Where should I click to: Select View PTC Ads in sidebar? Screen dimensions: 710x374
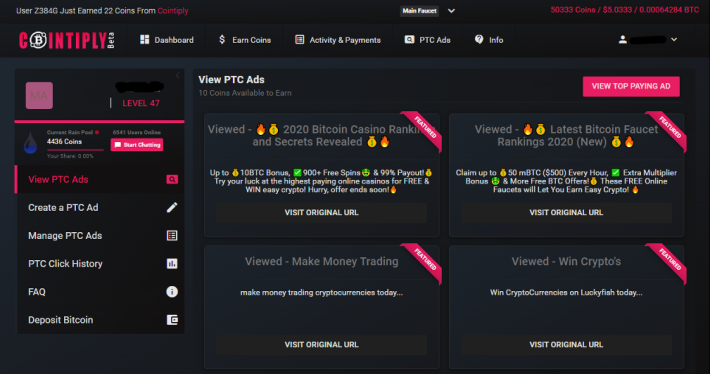click(x=101, y=180)
